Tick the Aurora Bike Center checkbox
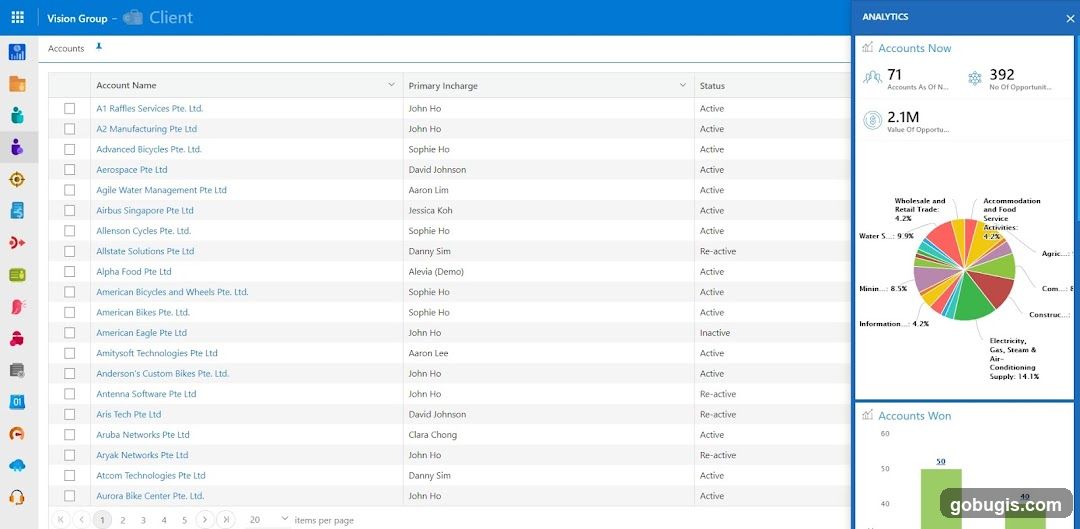This screenshot has width=1080, height=529. [x=70, y=496]
